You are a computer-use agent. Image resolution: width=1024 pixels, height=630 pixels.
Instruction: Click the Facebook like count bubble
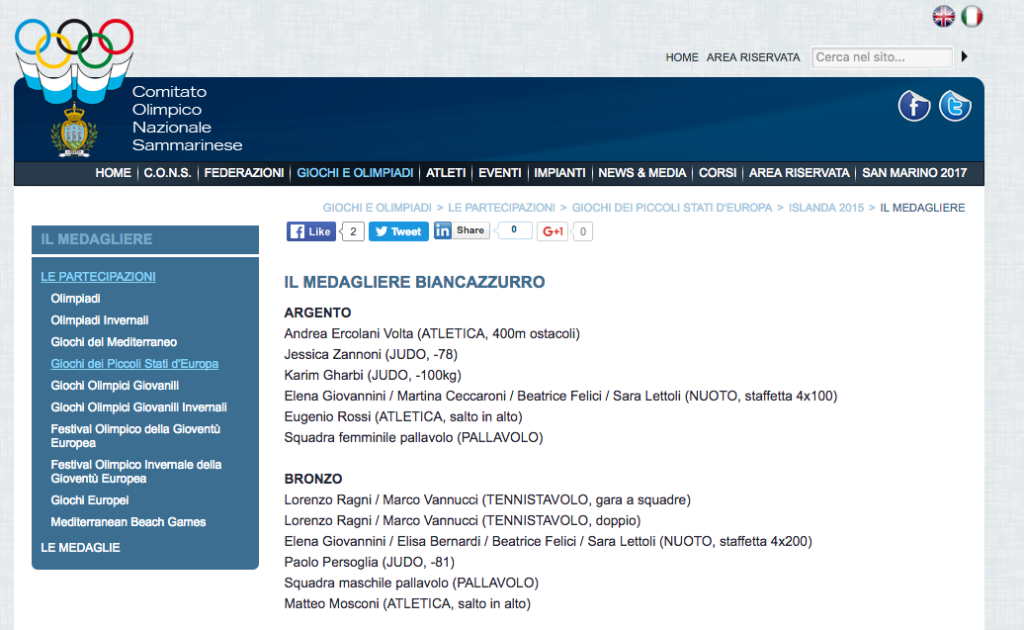[x=353, y=231]
